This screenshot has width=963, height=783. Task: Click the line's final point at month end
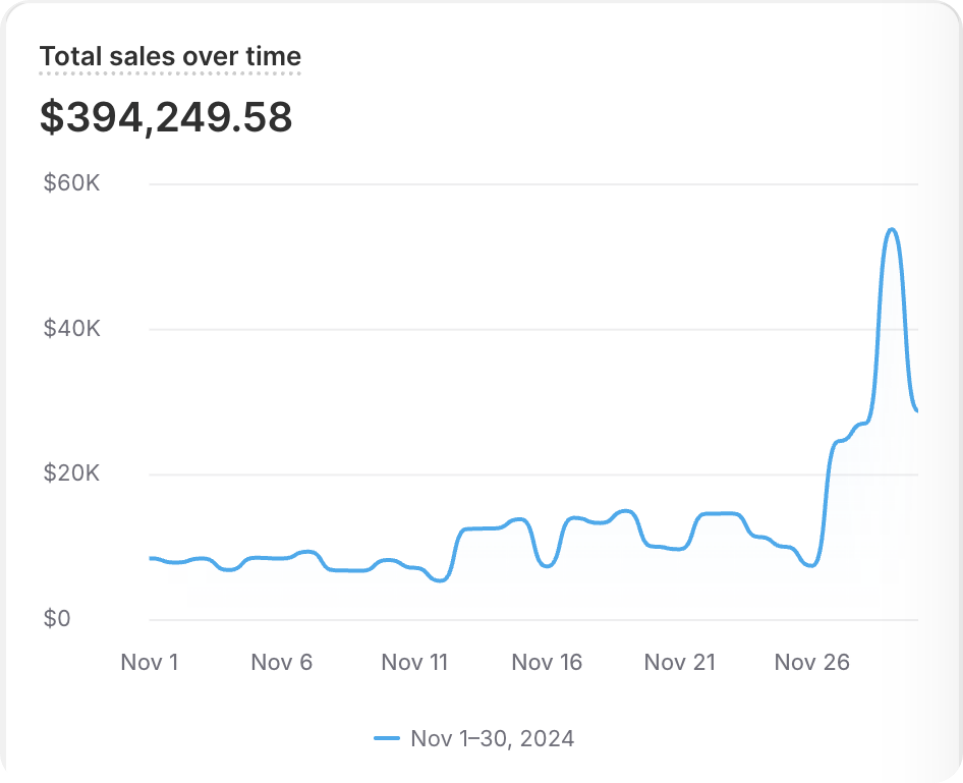click(916, 410)
